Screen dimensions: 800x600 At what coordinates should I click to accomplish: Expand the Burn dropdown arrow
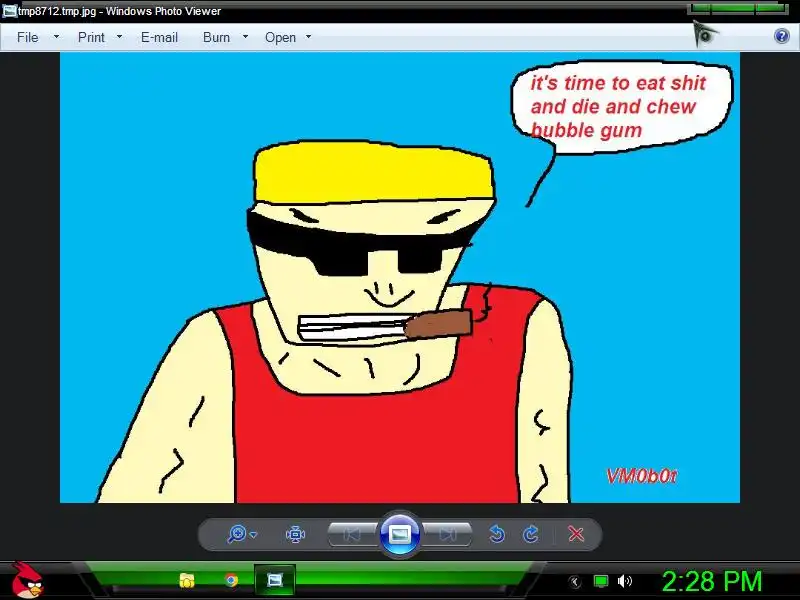pos(245,37)
